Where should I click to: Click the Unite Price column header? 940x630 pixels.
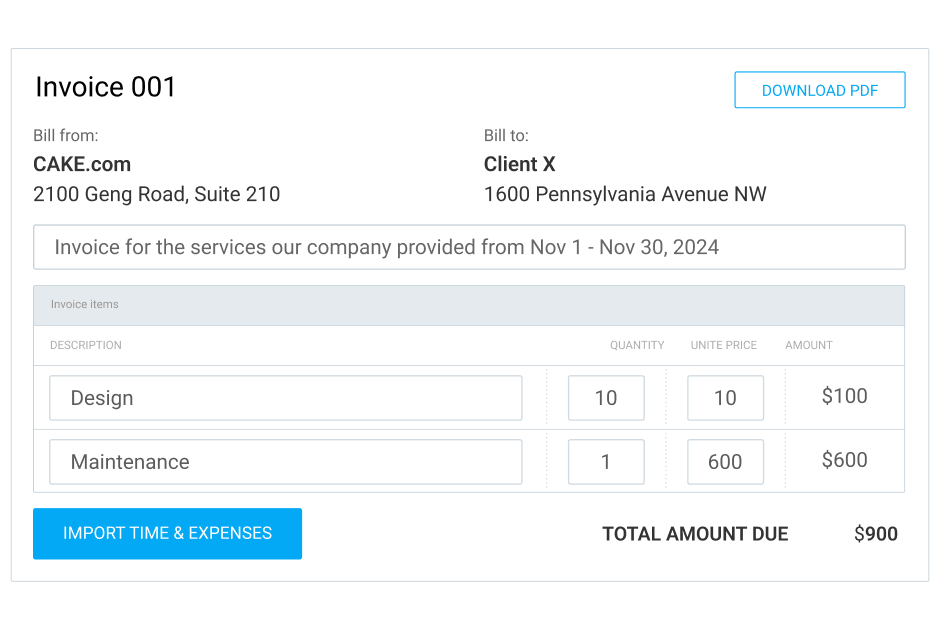coord(723,345)
